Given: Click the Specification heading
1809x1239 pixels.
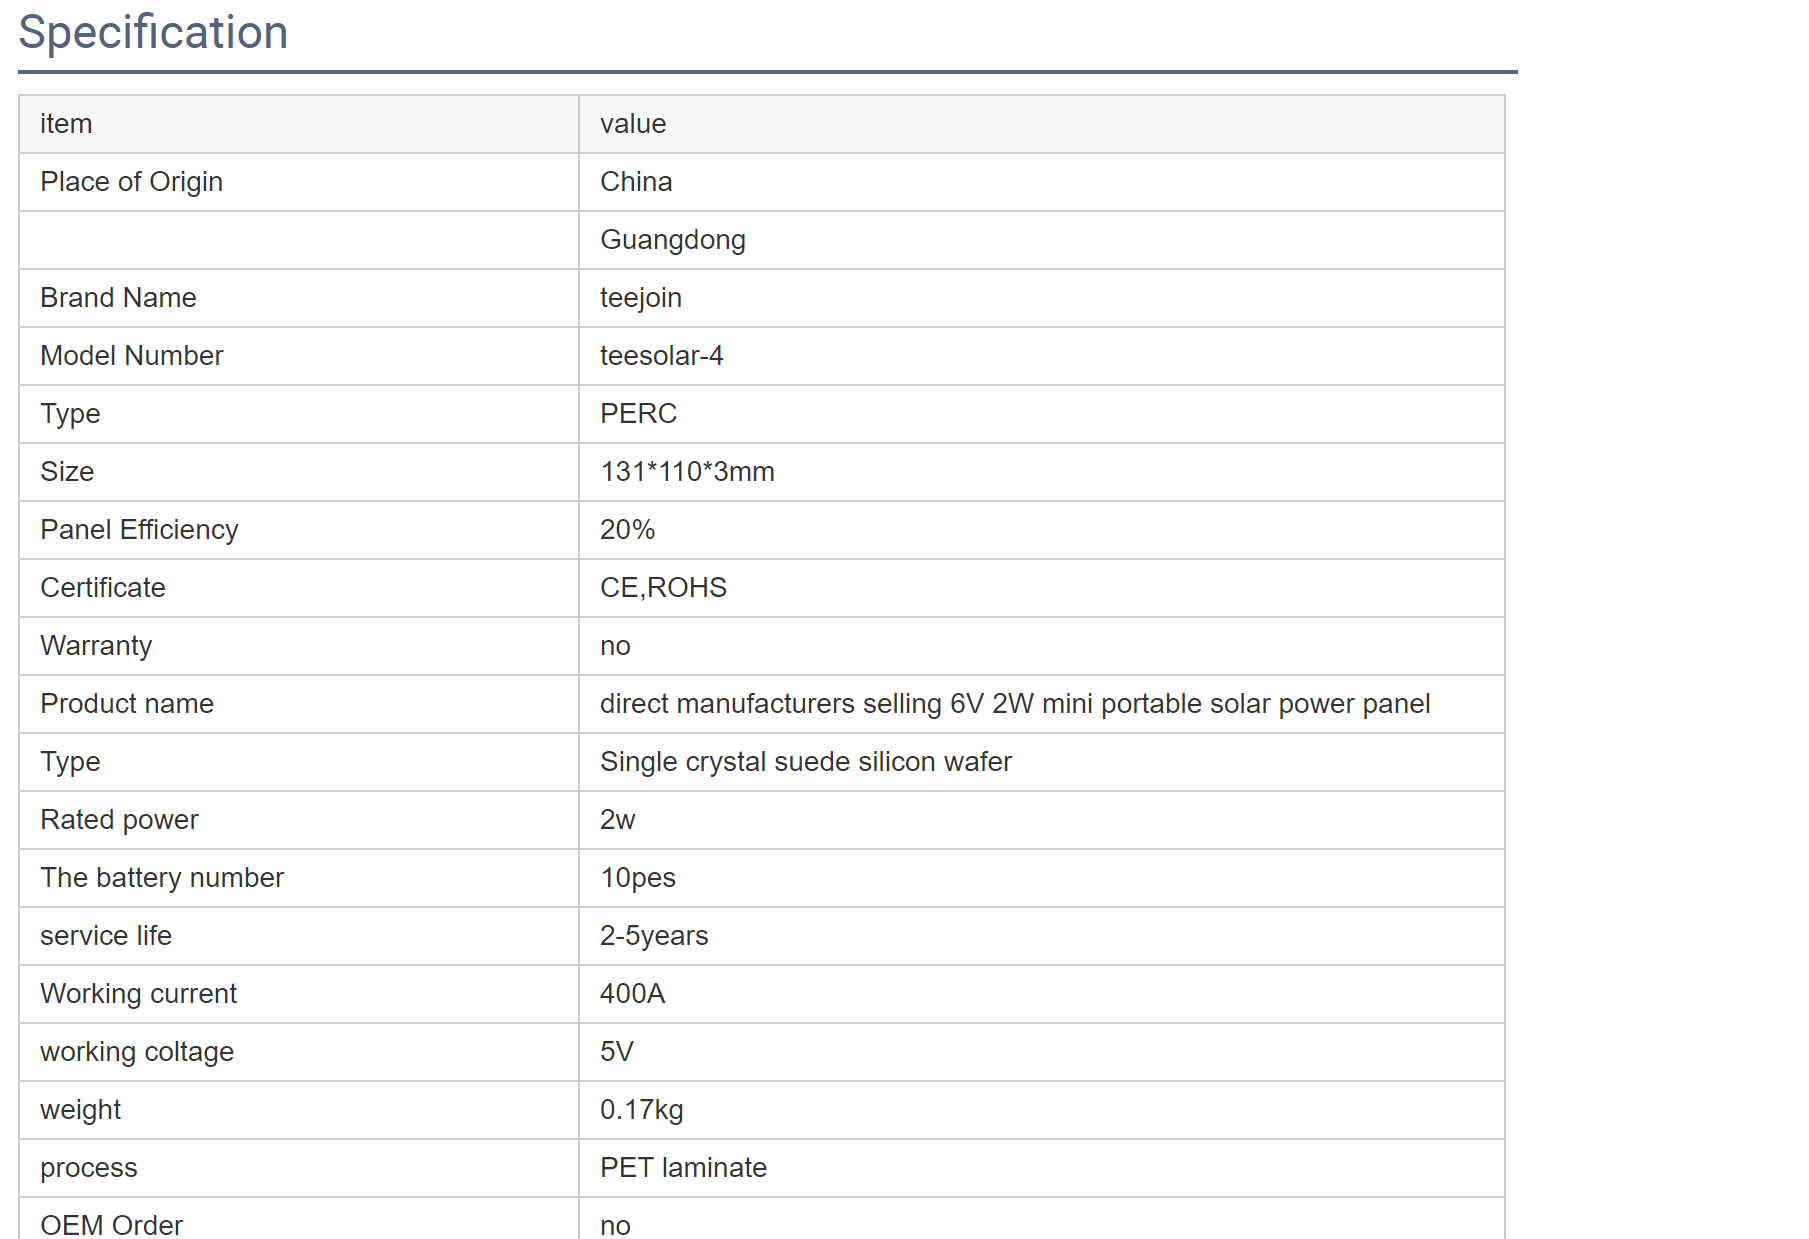Looking at the screenshot, I should tap(153, 32).
